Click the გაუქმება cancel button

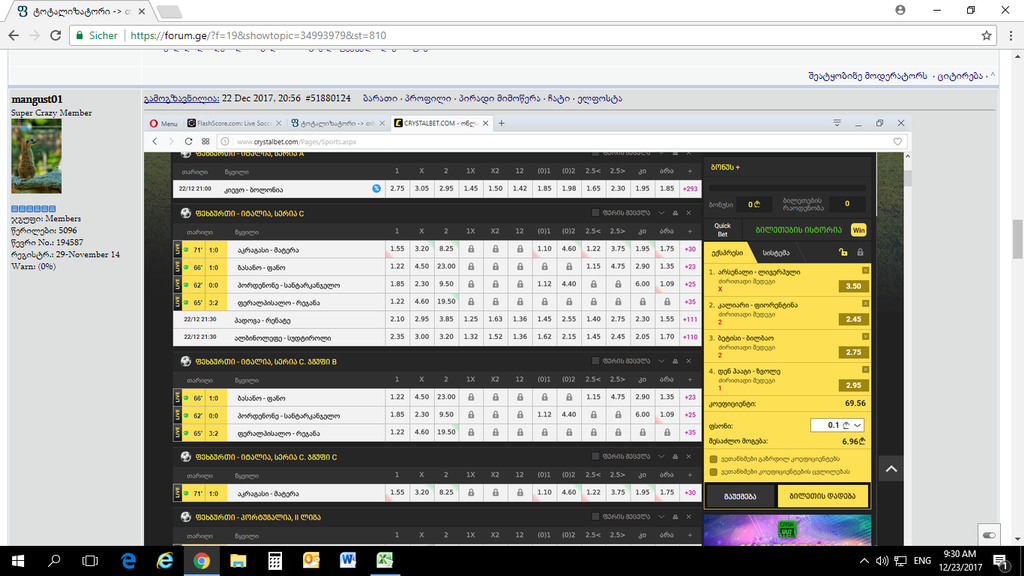(x=740, y=496)
